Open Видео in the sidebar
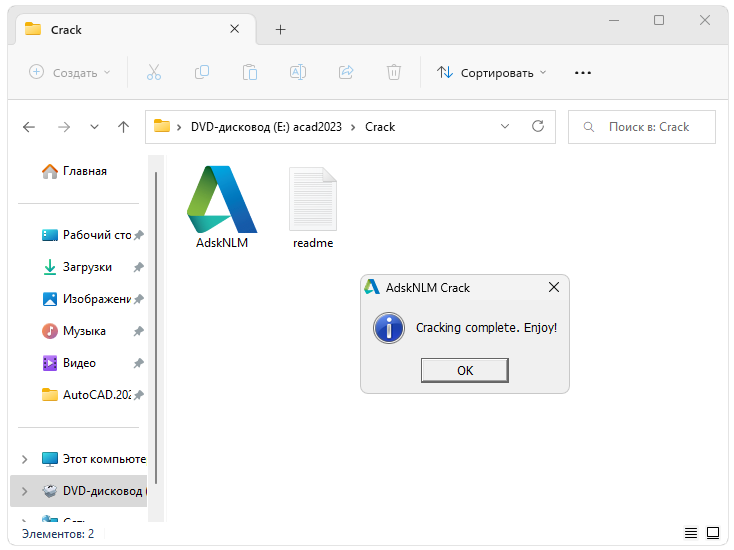 pos(70,363)
